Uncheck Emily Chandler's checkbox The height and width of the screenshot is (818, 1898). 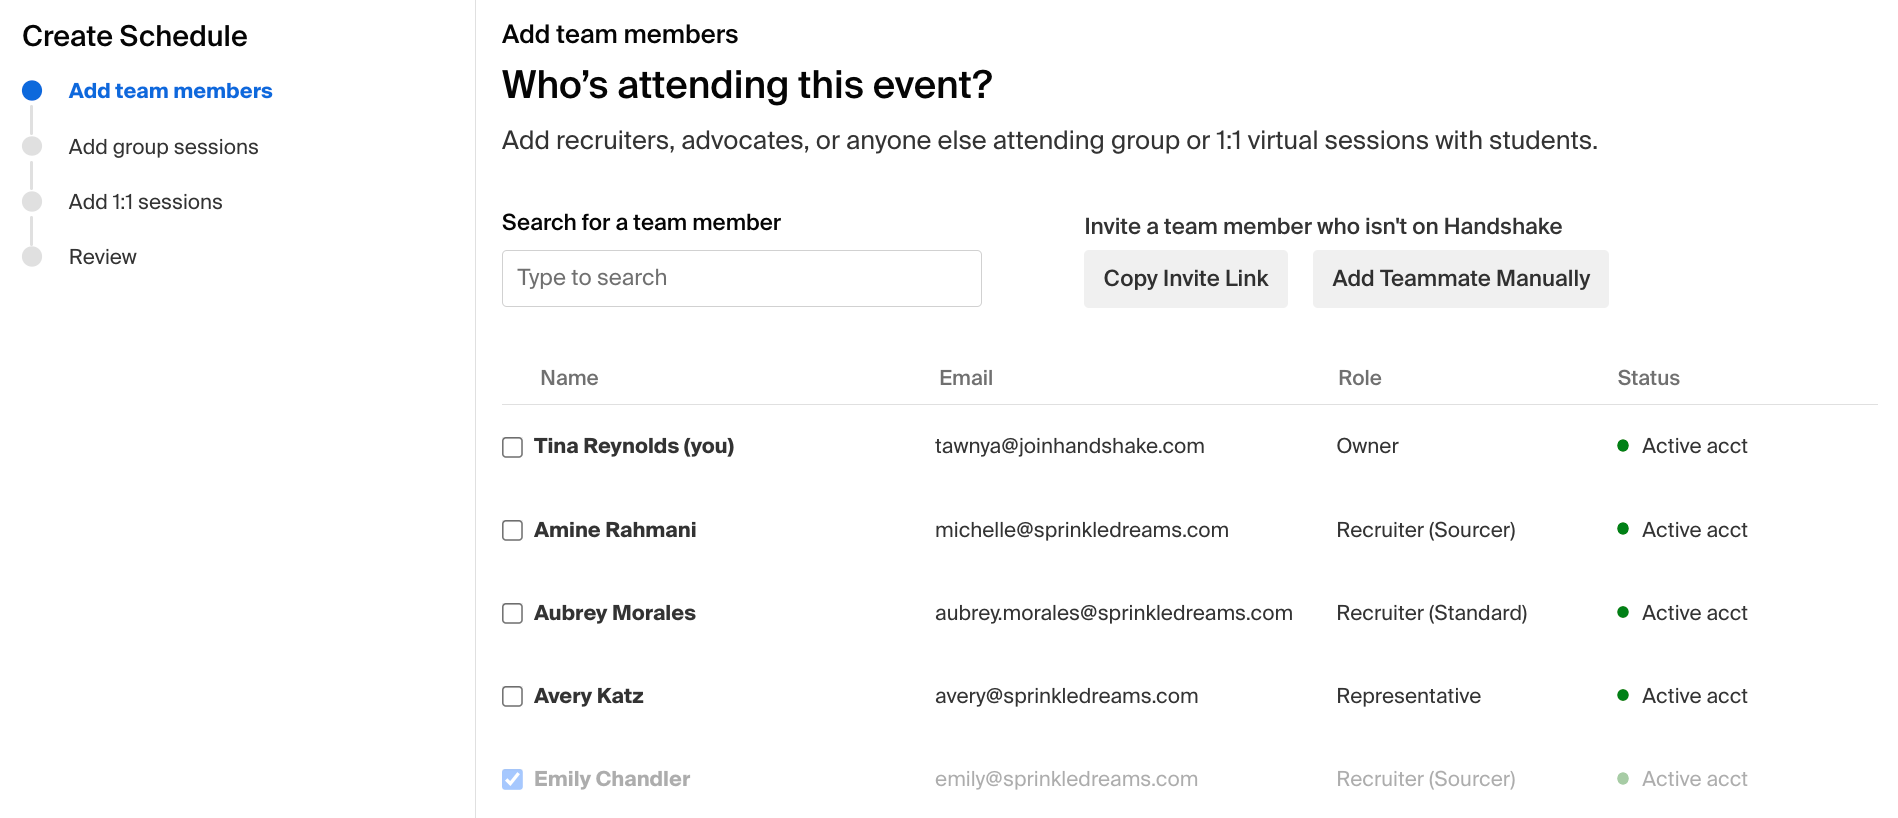(x=512, y=779)
